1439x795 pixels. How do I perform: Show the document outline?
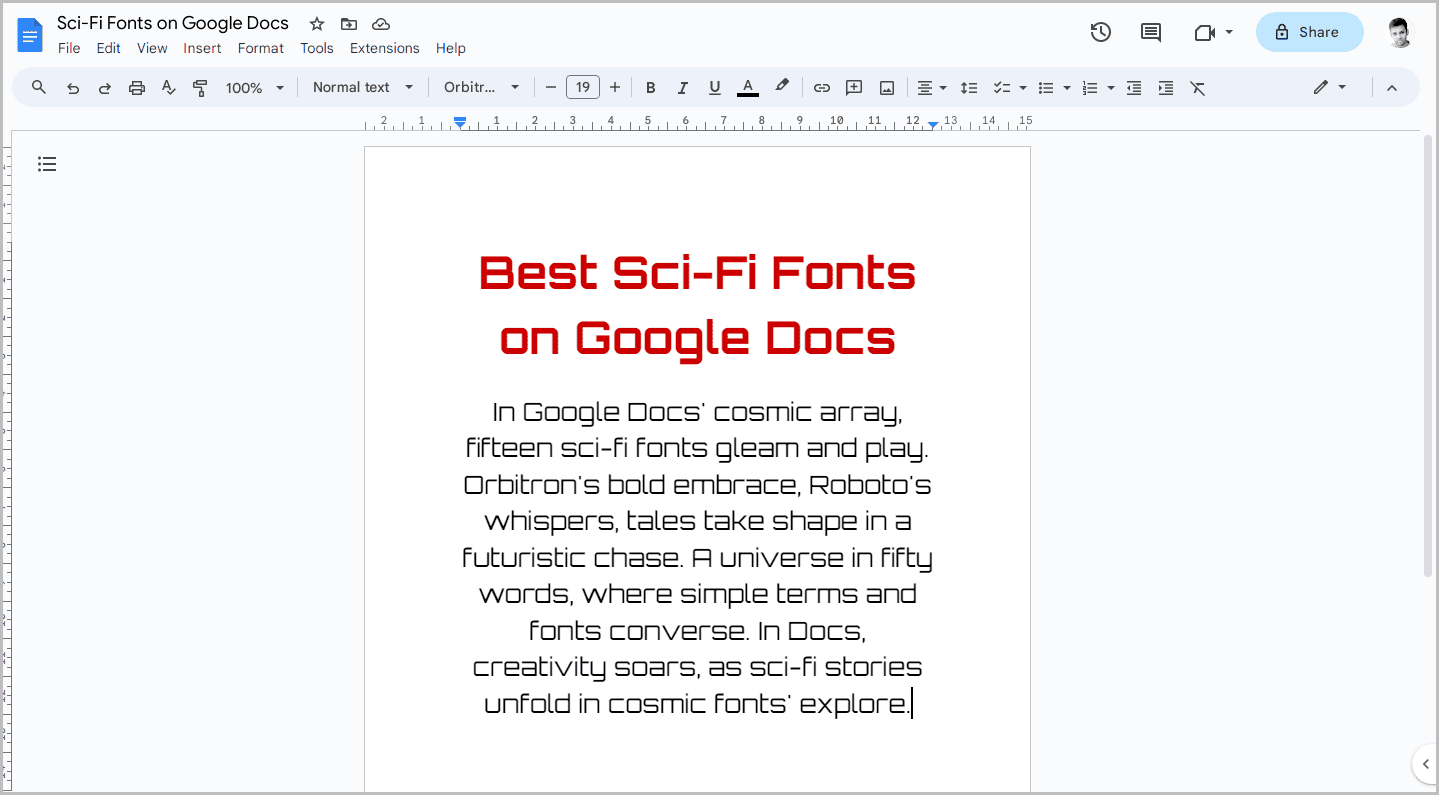47,163
